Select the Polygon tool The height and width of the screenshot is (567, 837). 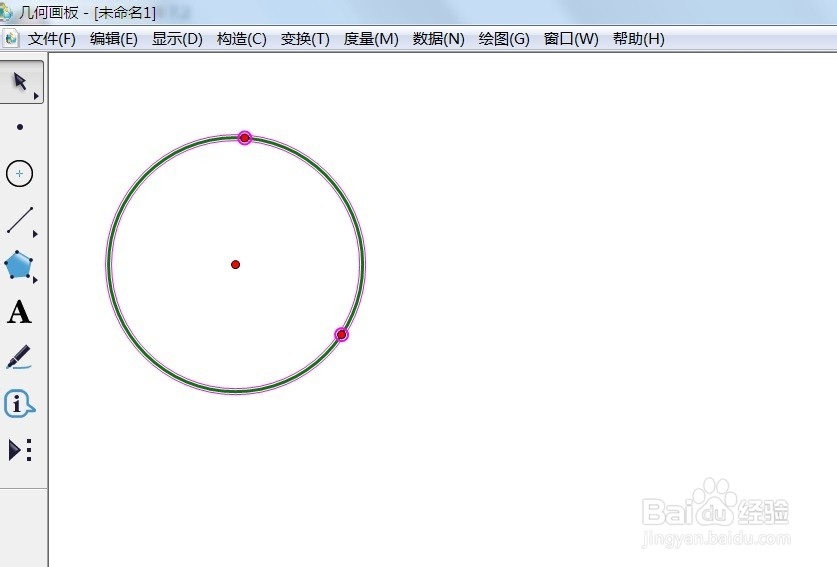[x=19, y=265]
